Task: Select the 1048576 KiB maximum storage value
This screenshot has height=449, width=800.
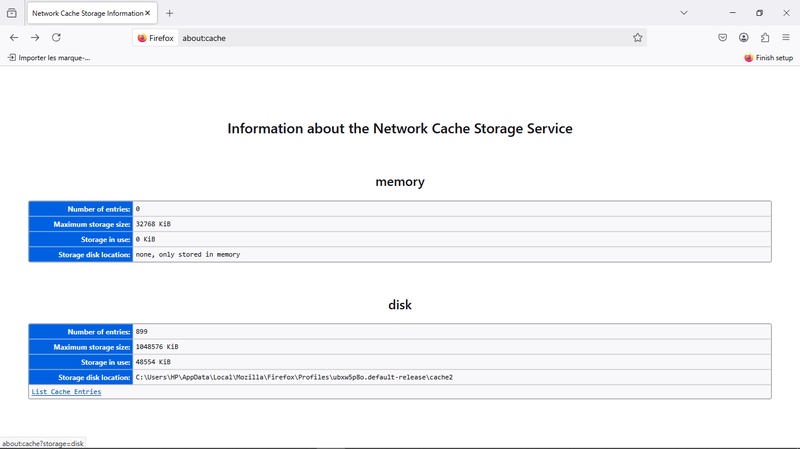Action: point(157,347)
